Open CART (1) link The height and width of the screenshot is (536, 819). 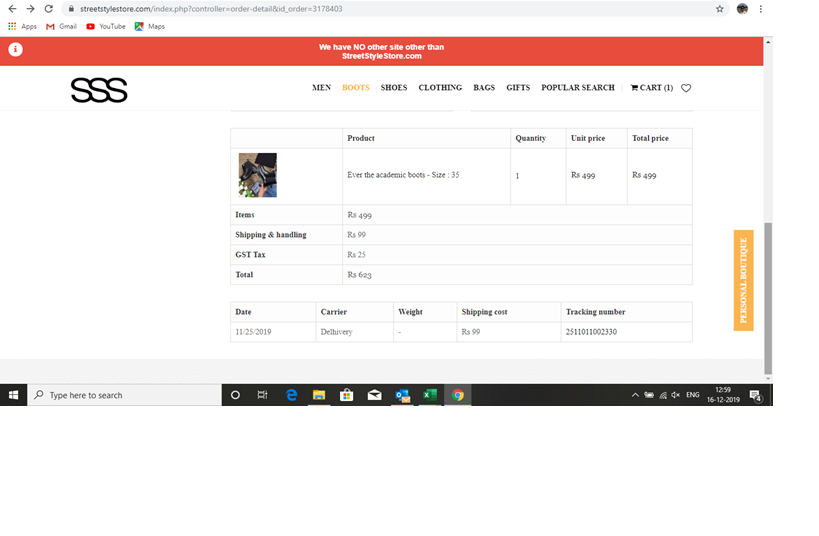click(651, 88)
